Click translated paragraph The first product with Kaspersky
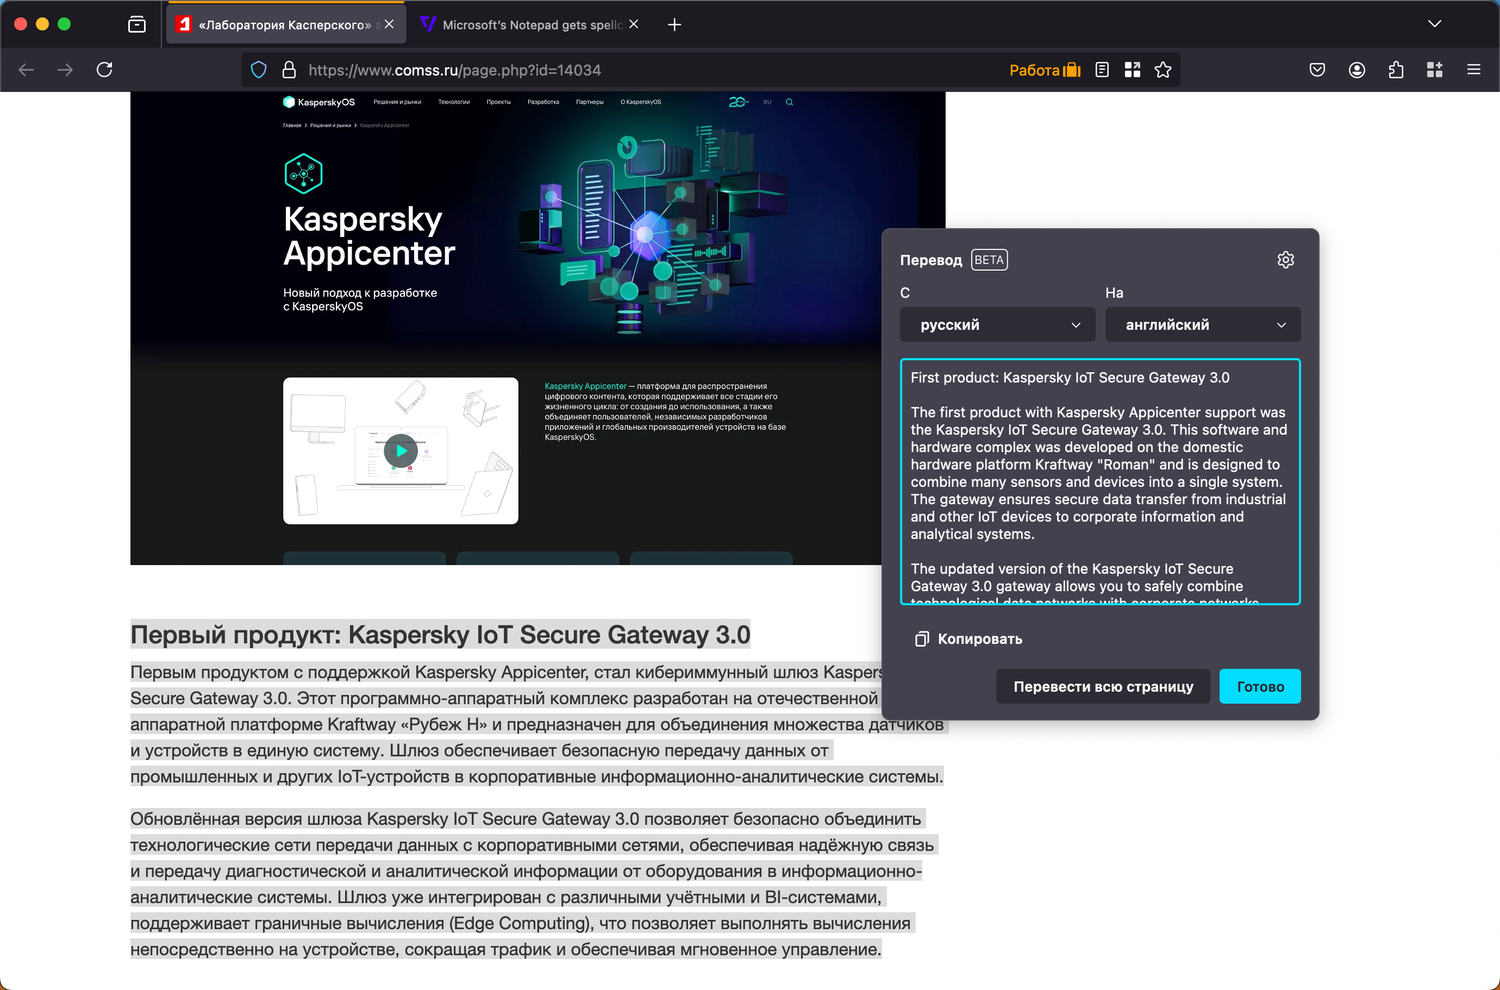This screenshot has width=1500, height=990. tap(1099, 473)
